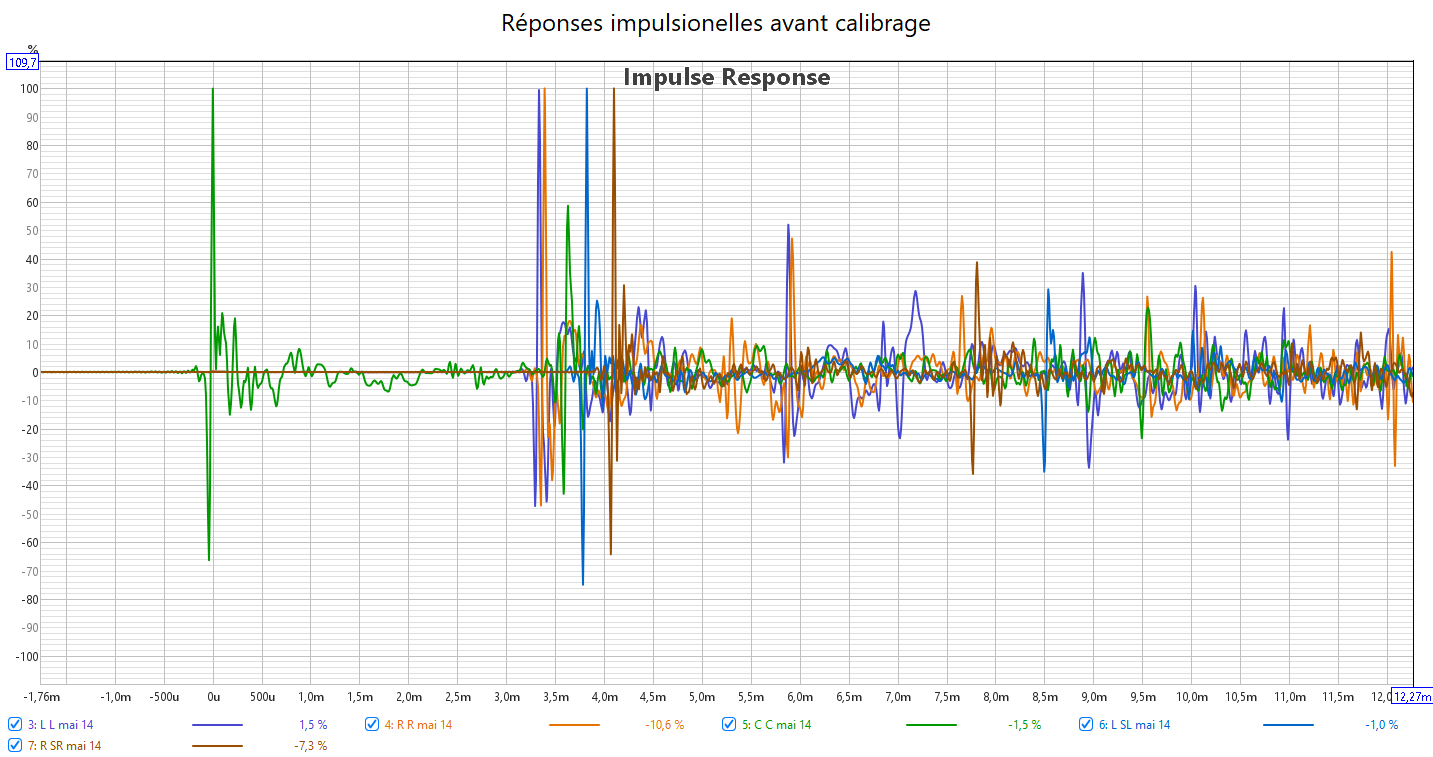Select the -1,0 % value for L SL
The width and height of the screenshot is (1433, 757).
tap(1381, 725)
